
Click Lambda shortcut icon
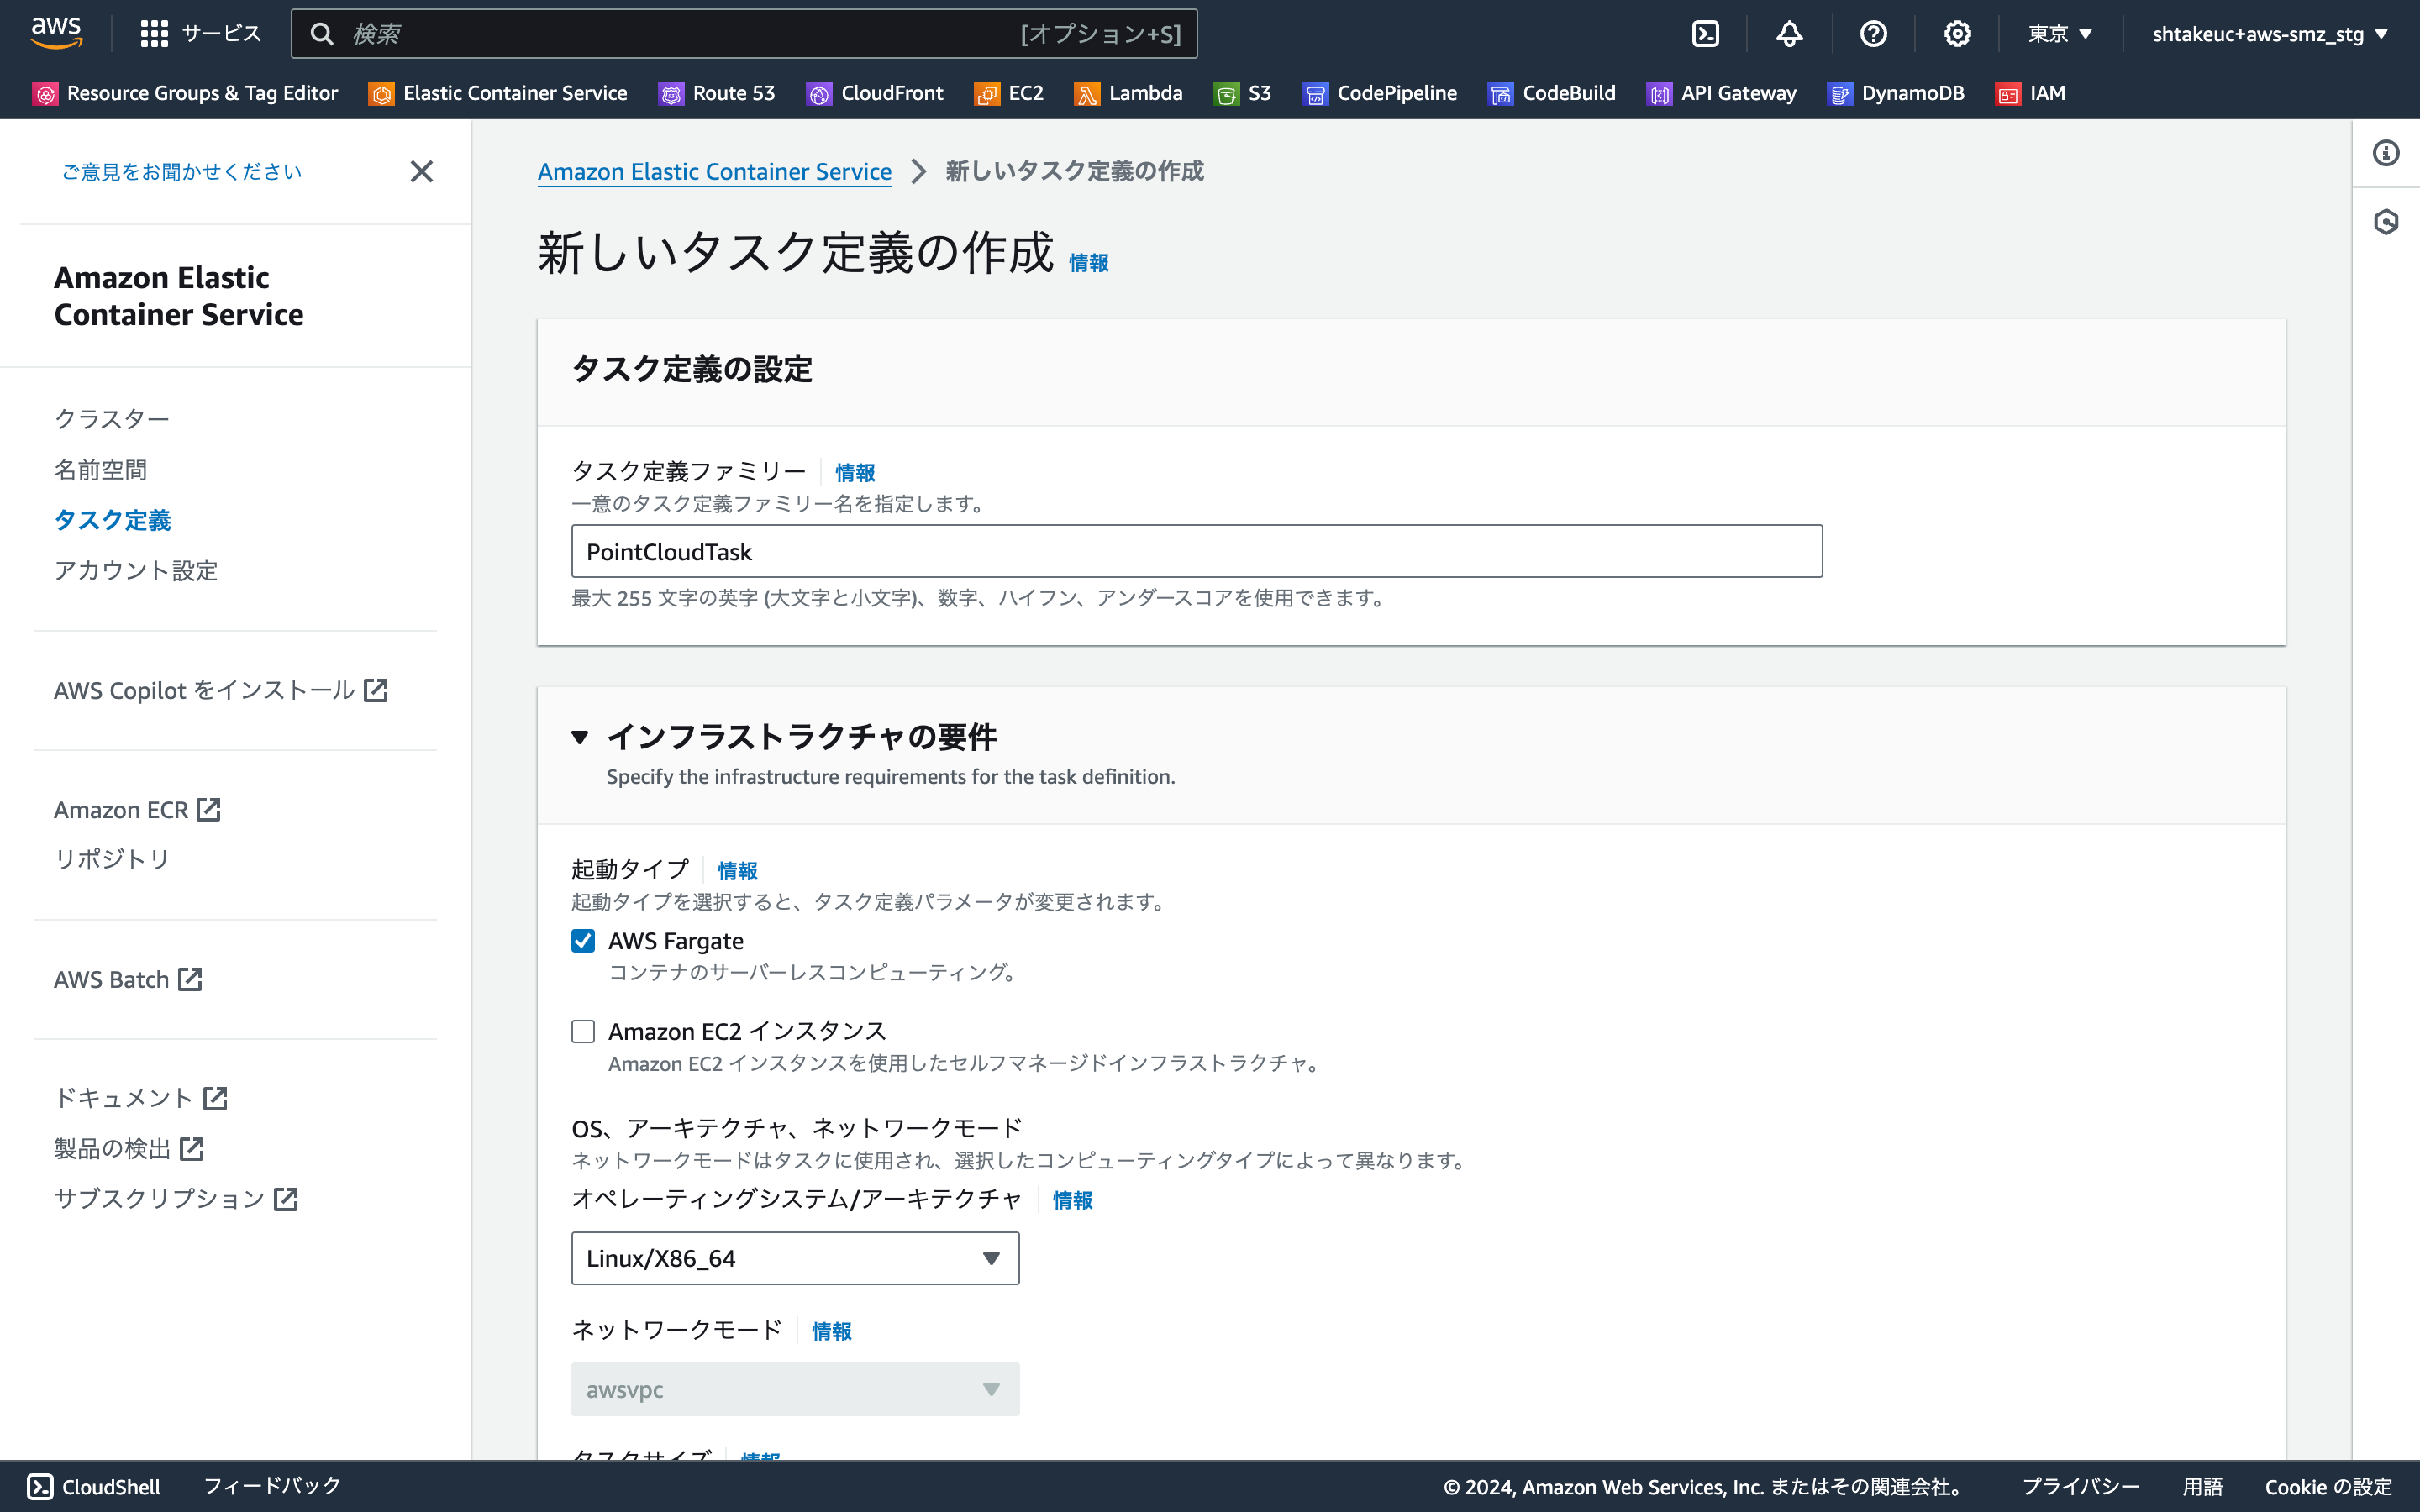(1087, 94)
